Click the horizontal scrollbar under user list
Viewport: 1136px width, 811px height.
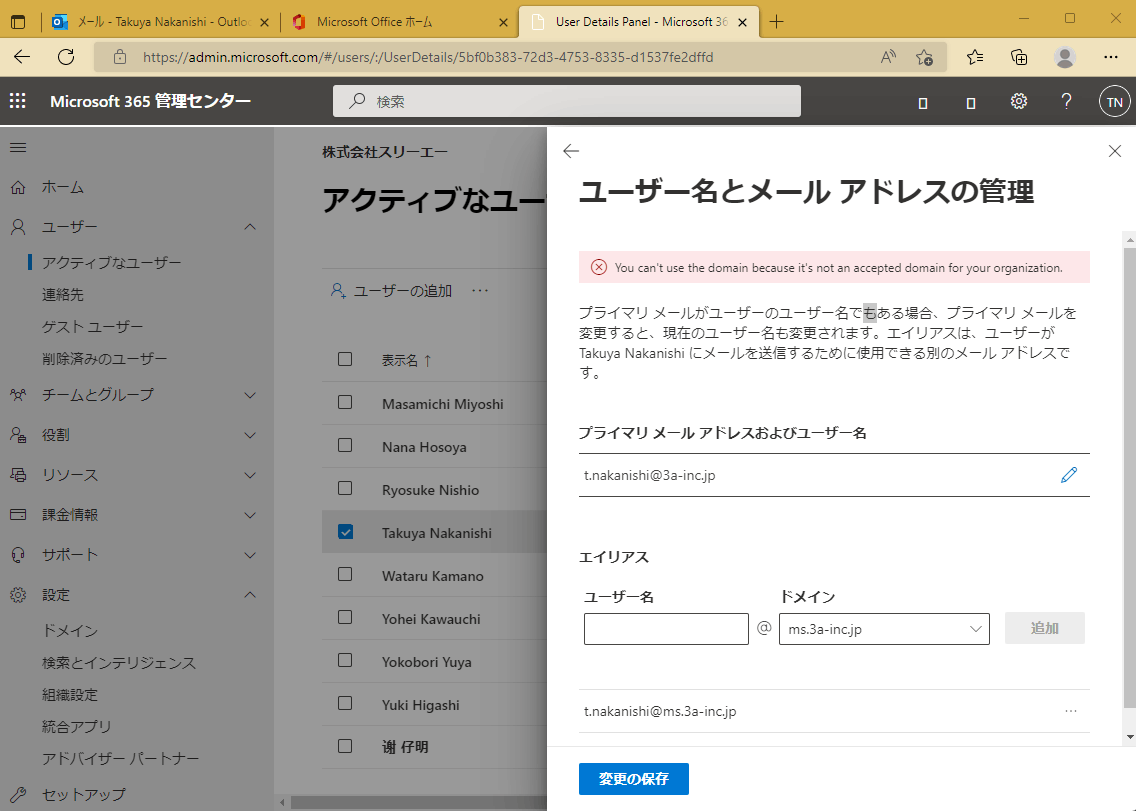[419, 802]
